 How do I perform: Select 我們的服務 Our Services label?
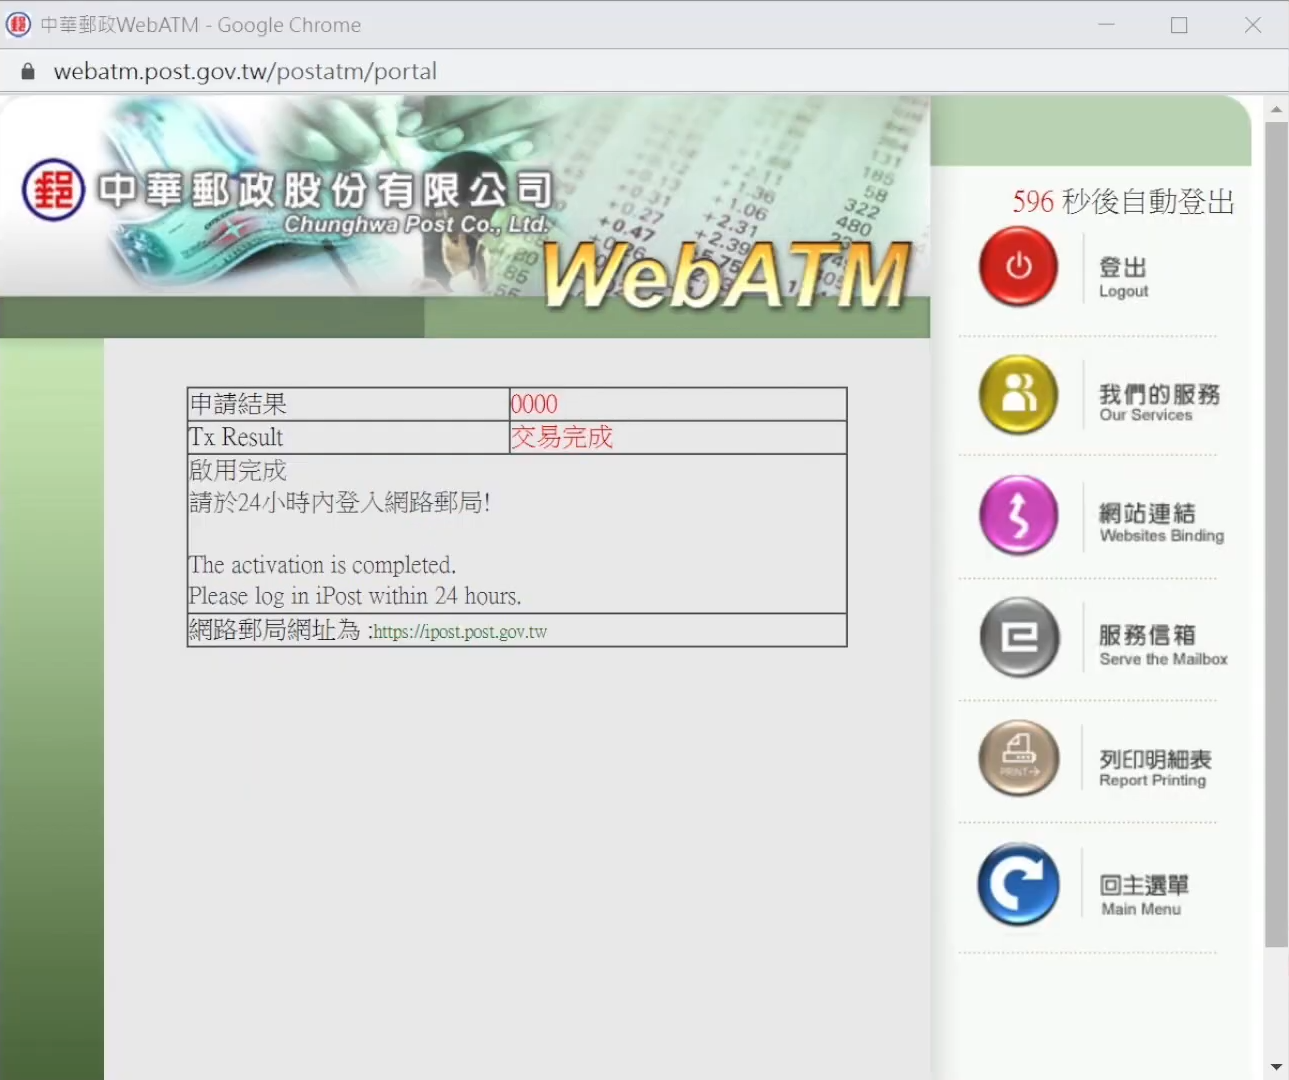[x=1159, y=402]
